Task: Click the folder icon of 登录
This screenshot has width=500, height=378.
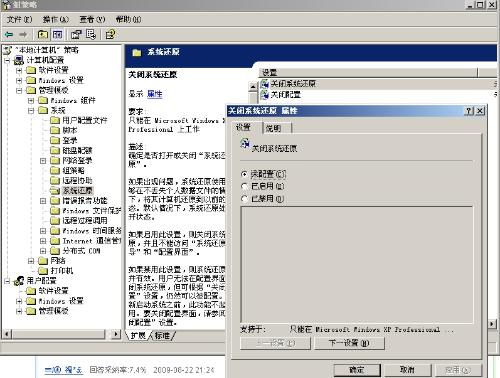Action: [55, 140]
